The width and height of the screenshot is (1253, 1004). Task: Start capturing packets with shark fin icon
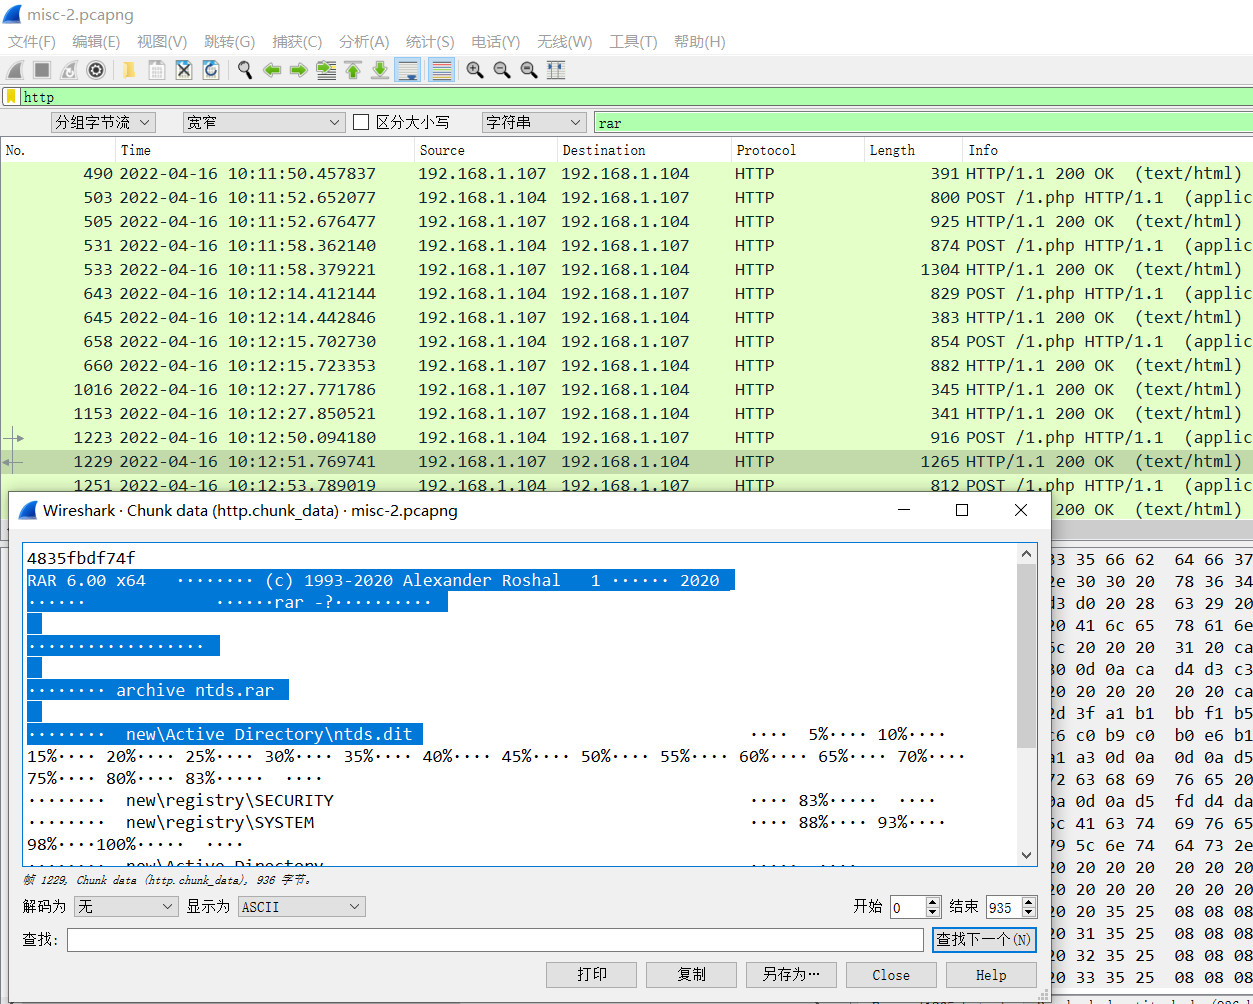[x=15, y=70]
